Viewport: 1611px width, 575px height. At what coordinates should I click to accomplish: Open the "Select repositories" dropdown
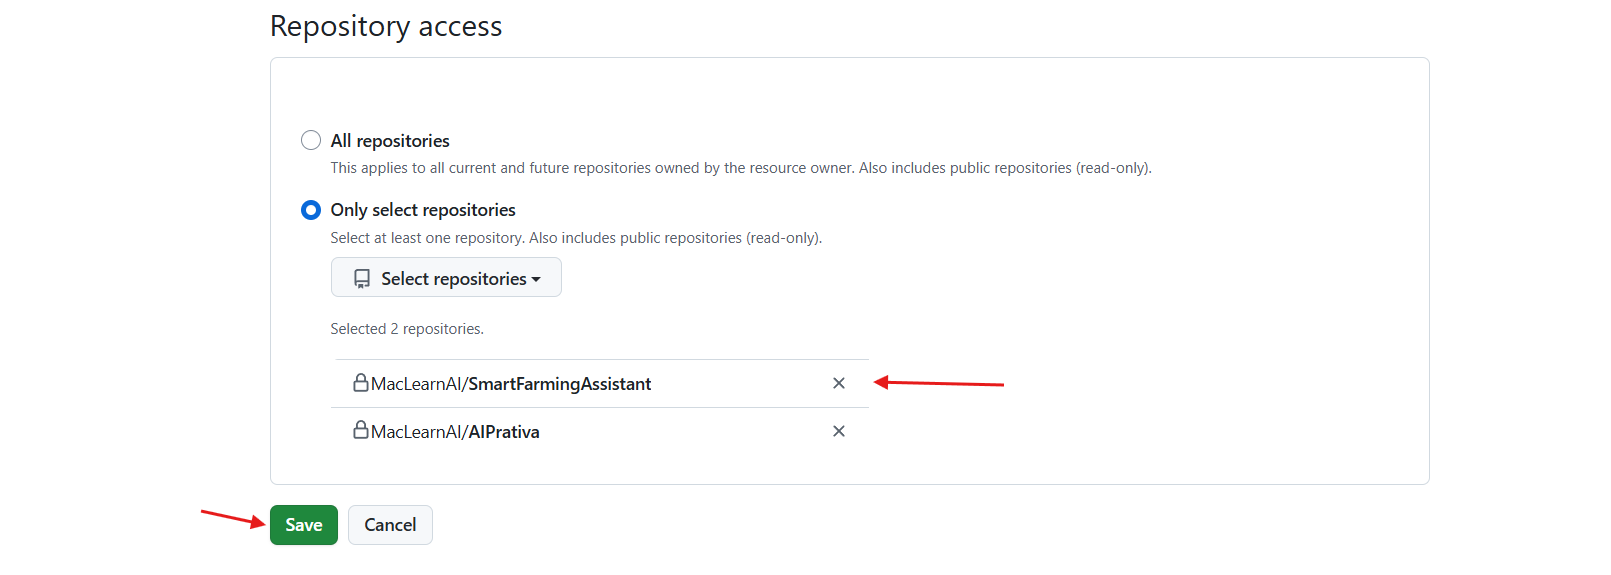click(446, 278)
